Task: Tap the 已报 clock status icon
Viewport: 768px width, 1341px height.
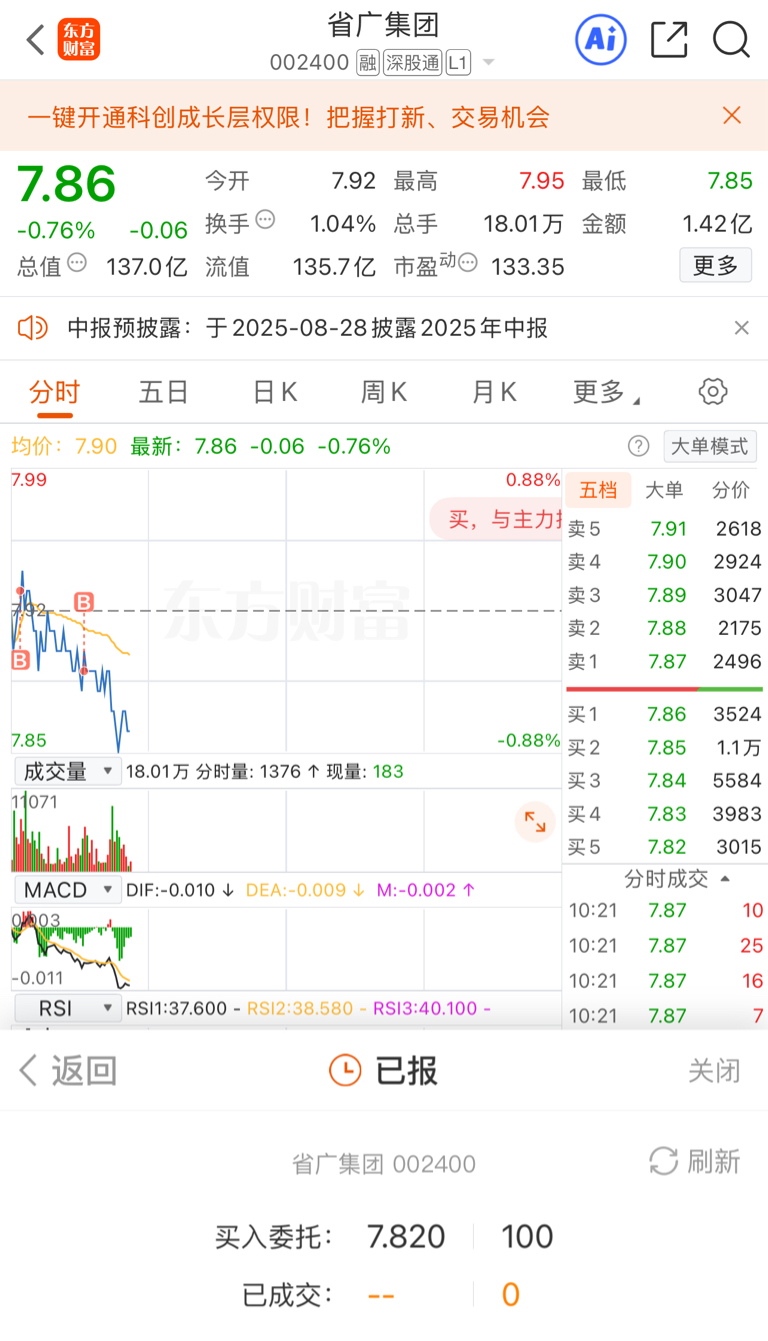Action: pos(345,1070)
